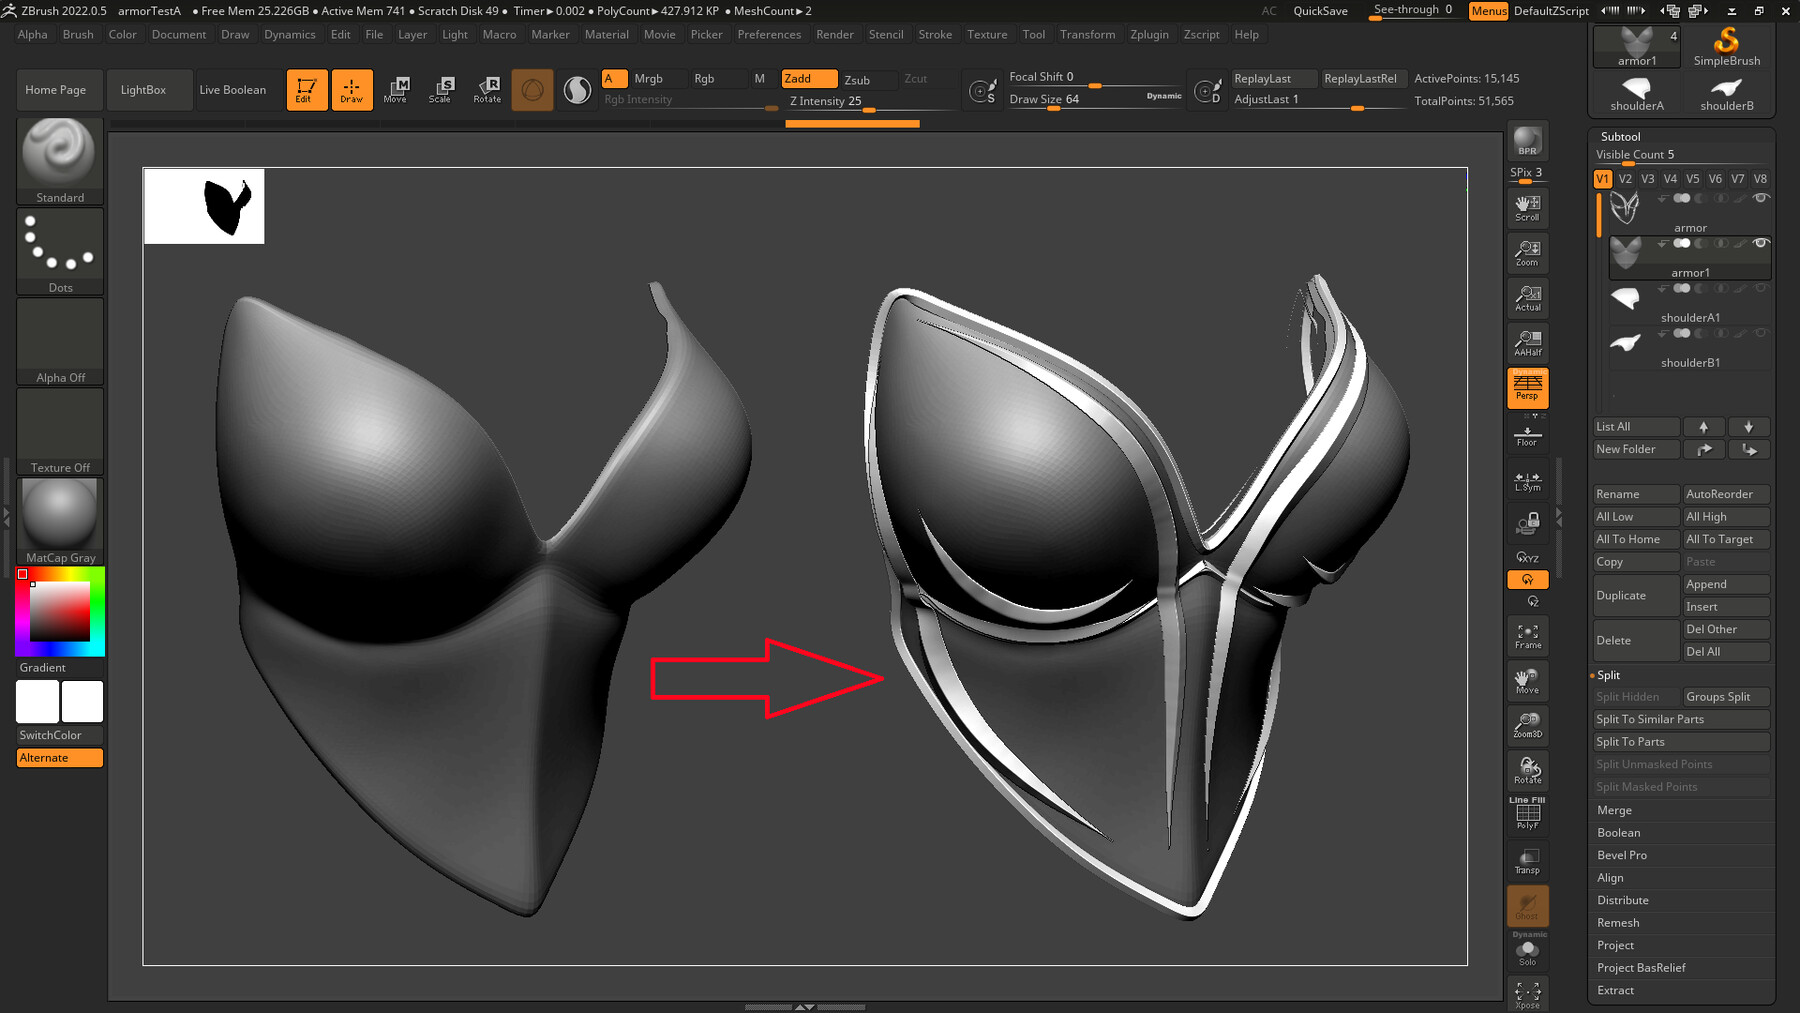Collapse the Split section

coord(1608,675)
